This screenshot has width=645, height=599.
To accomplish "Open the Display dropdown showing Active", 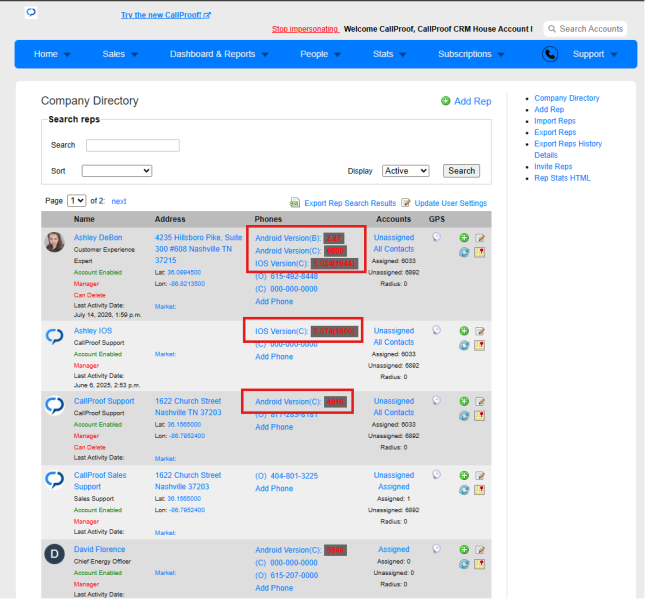I will point(406,171).
